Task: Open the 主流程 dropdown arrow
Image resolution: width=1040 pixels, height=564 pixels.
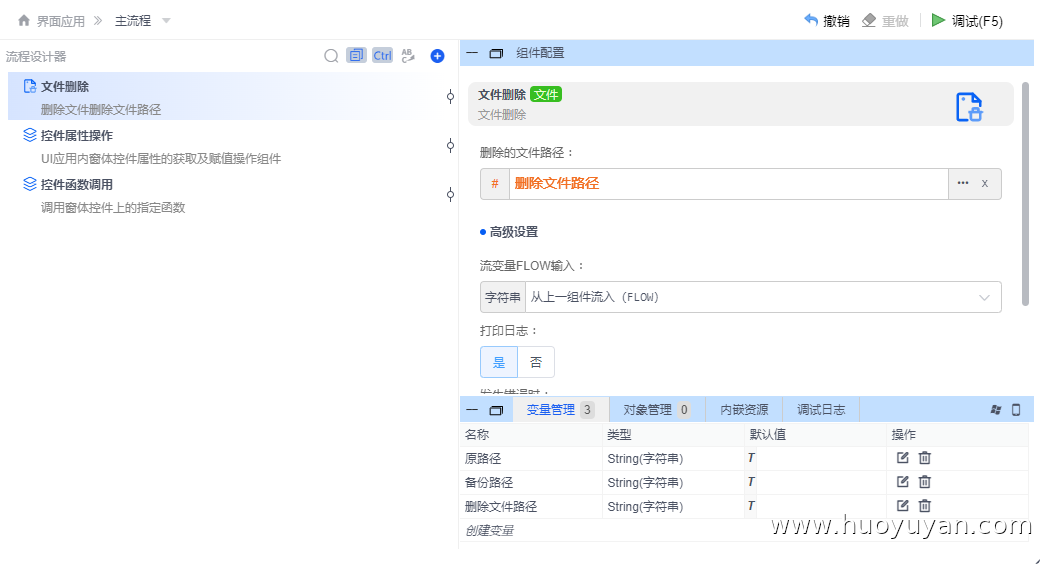Action: (x=166, y=21)
